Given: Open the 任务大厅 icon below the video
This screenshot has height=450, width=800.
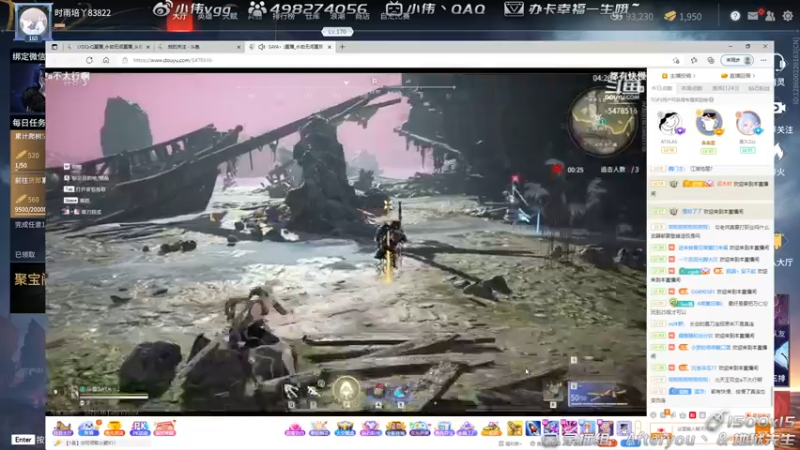Looking at the screenshot, I should (x=62, y=428).
